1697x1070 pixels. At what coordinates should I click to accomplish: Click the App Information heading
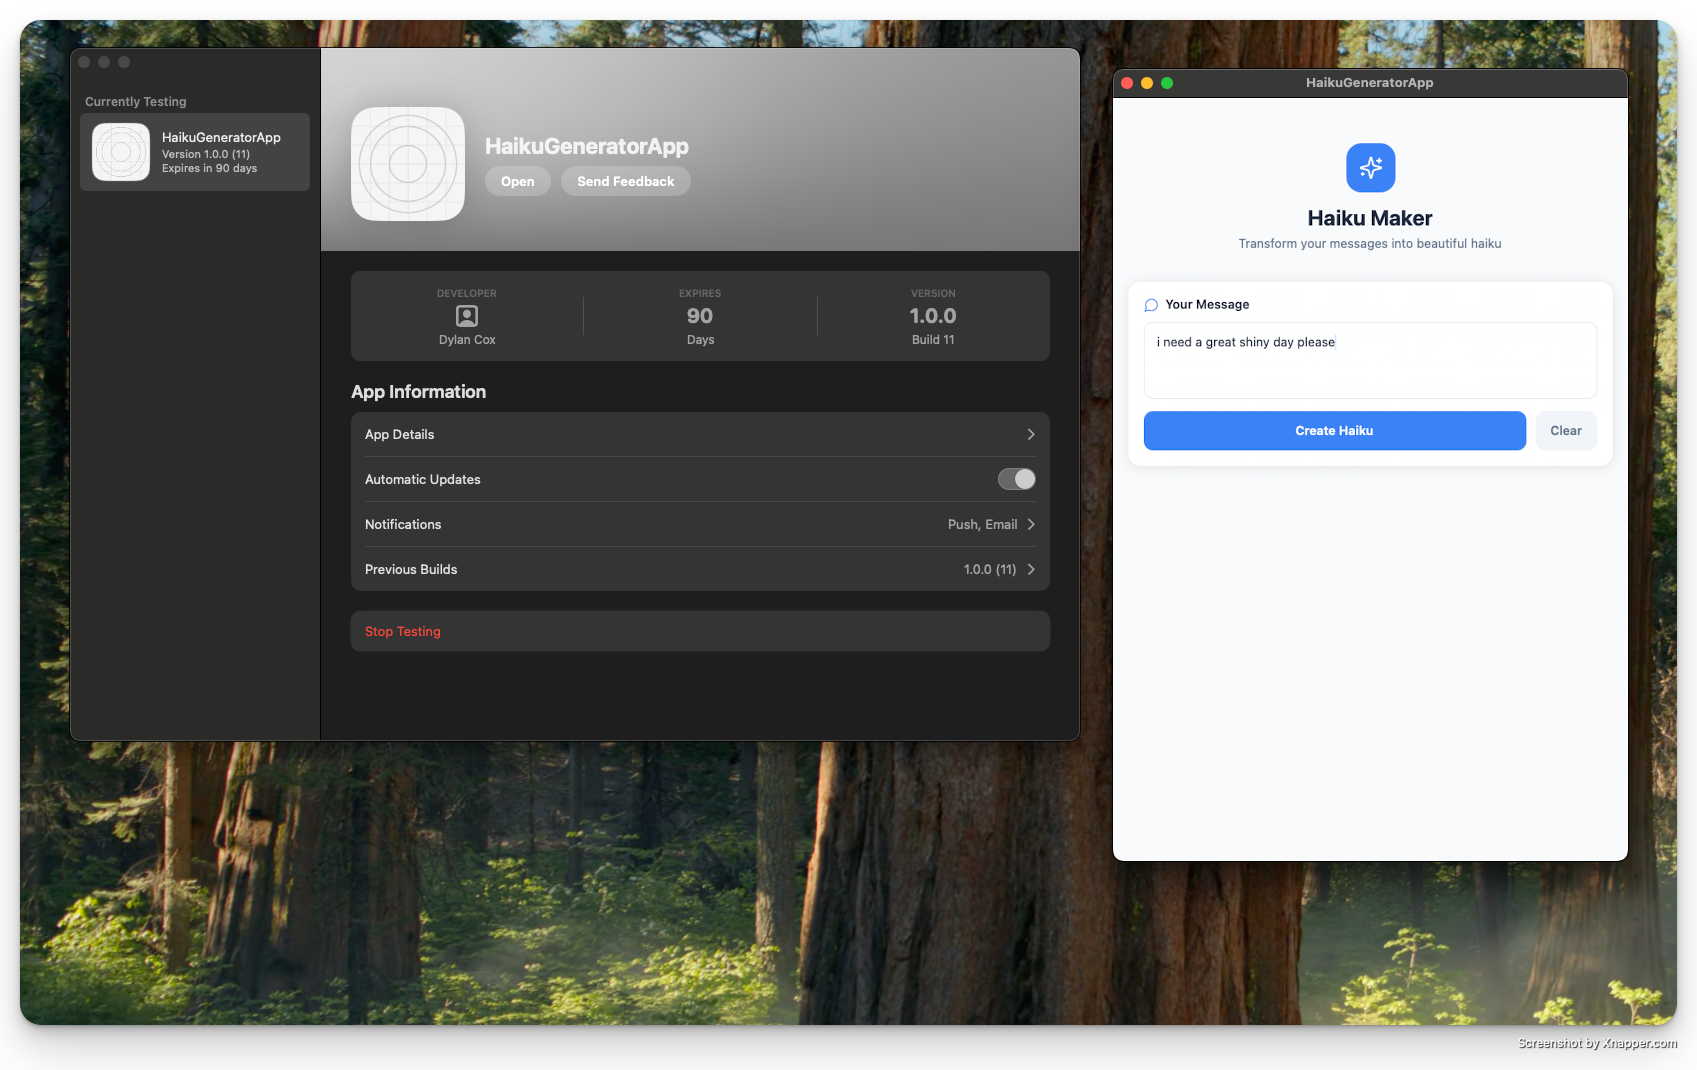(419, 392)
